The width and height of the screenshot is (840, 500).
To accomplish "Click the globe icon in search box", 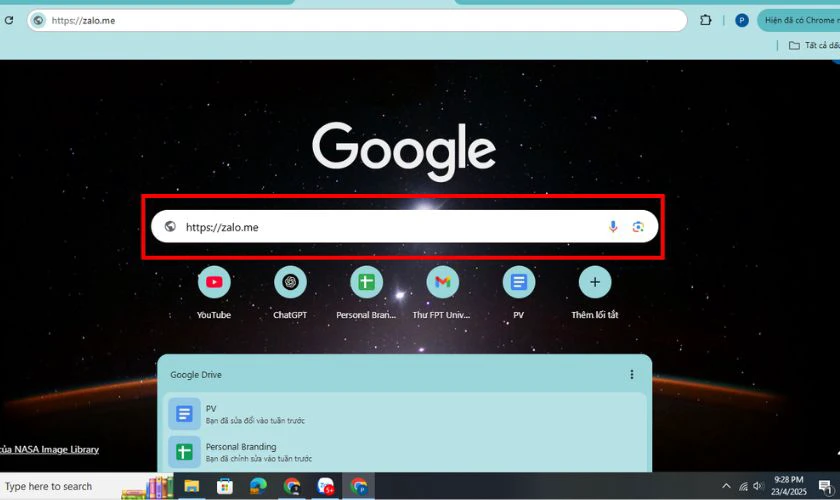I will (x=170, y=227).
